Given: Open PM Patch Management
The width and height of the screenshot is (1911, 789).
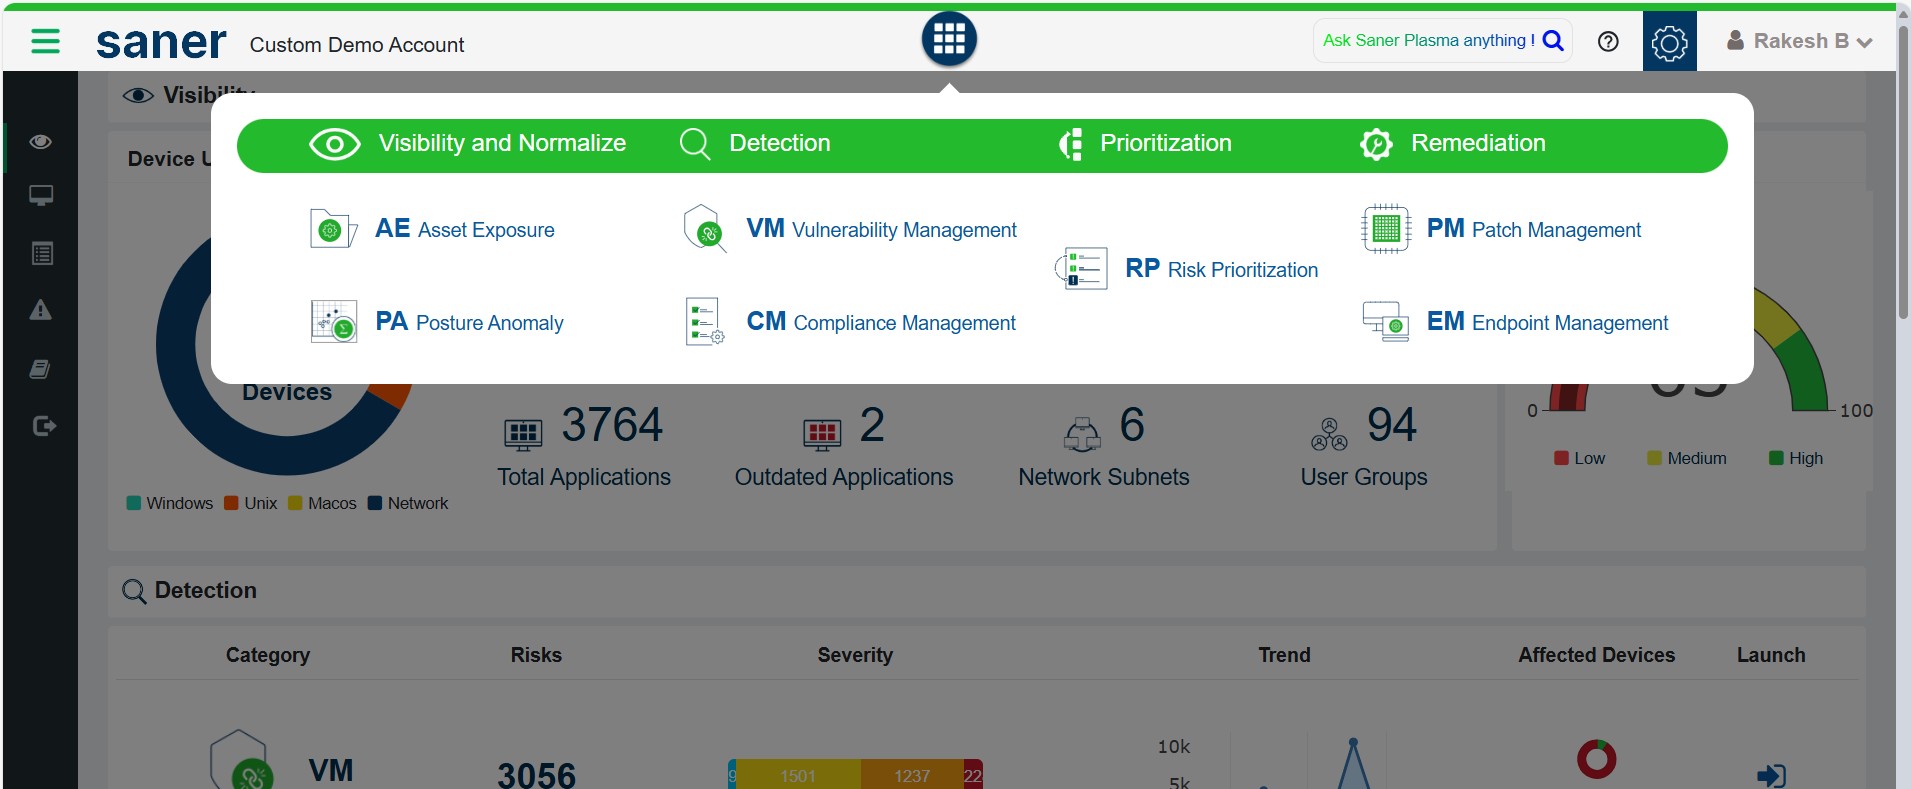Looking at the screenshot, I should [1533, 229].
